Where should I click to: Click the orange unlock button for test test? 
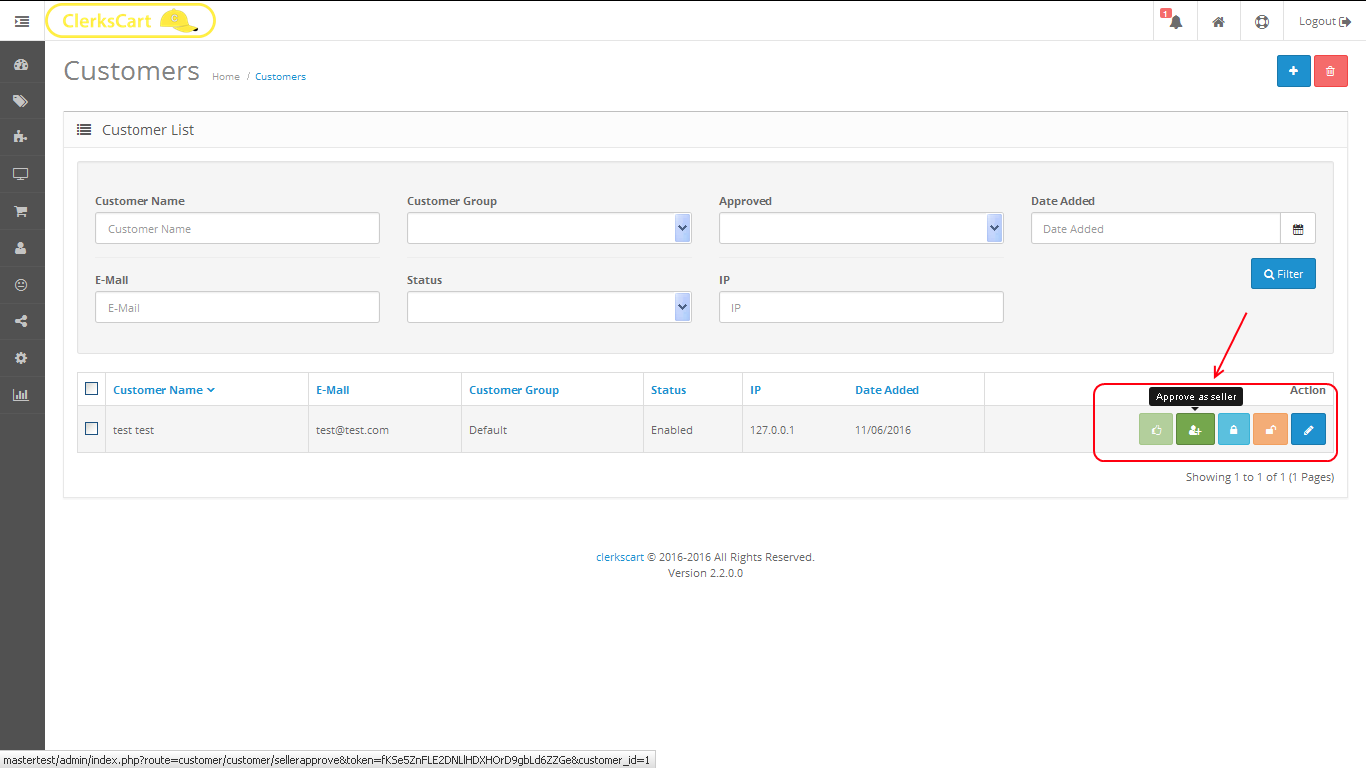pos(1270,430)
